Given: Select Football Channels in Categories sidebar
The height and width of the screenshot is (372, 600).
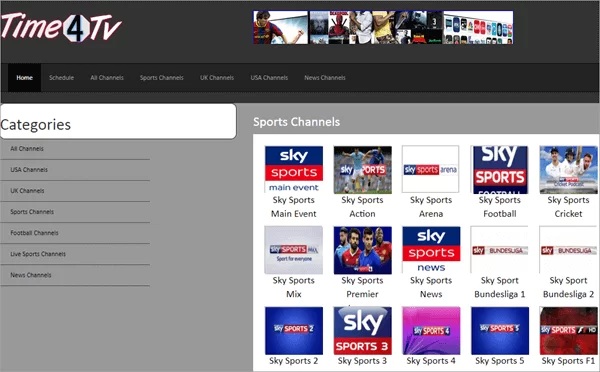Looking at the screenshot, I should coord(34,233).
